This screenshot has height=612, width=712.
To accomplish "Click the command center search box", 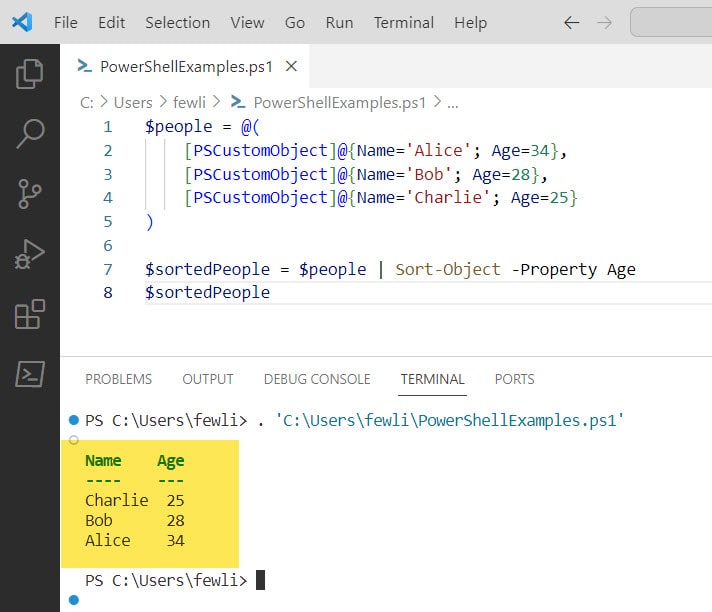I will [x=671, y=22].
